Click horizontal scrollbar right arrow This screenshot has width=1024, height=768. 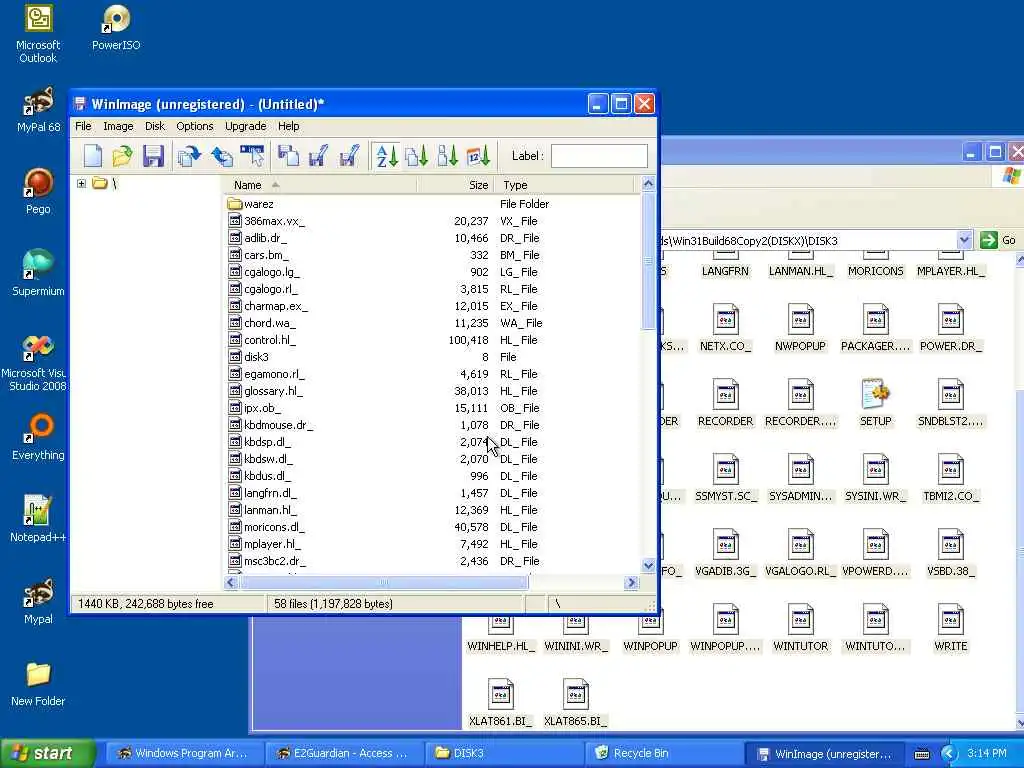(631, 583)
